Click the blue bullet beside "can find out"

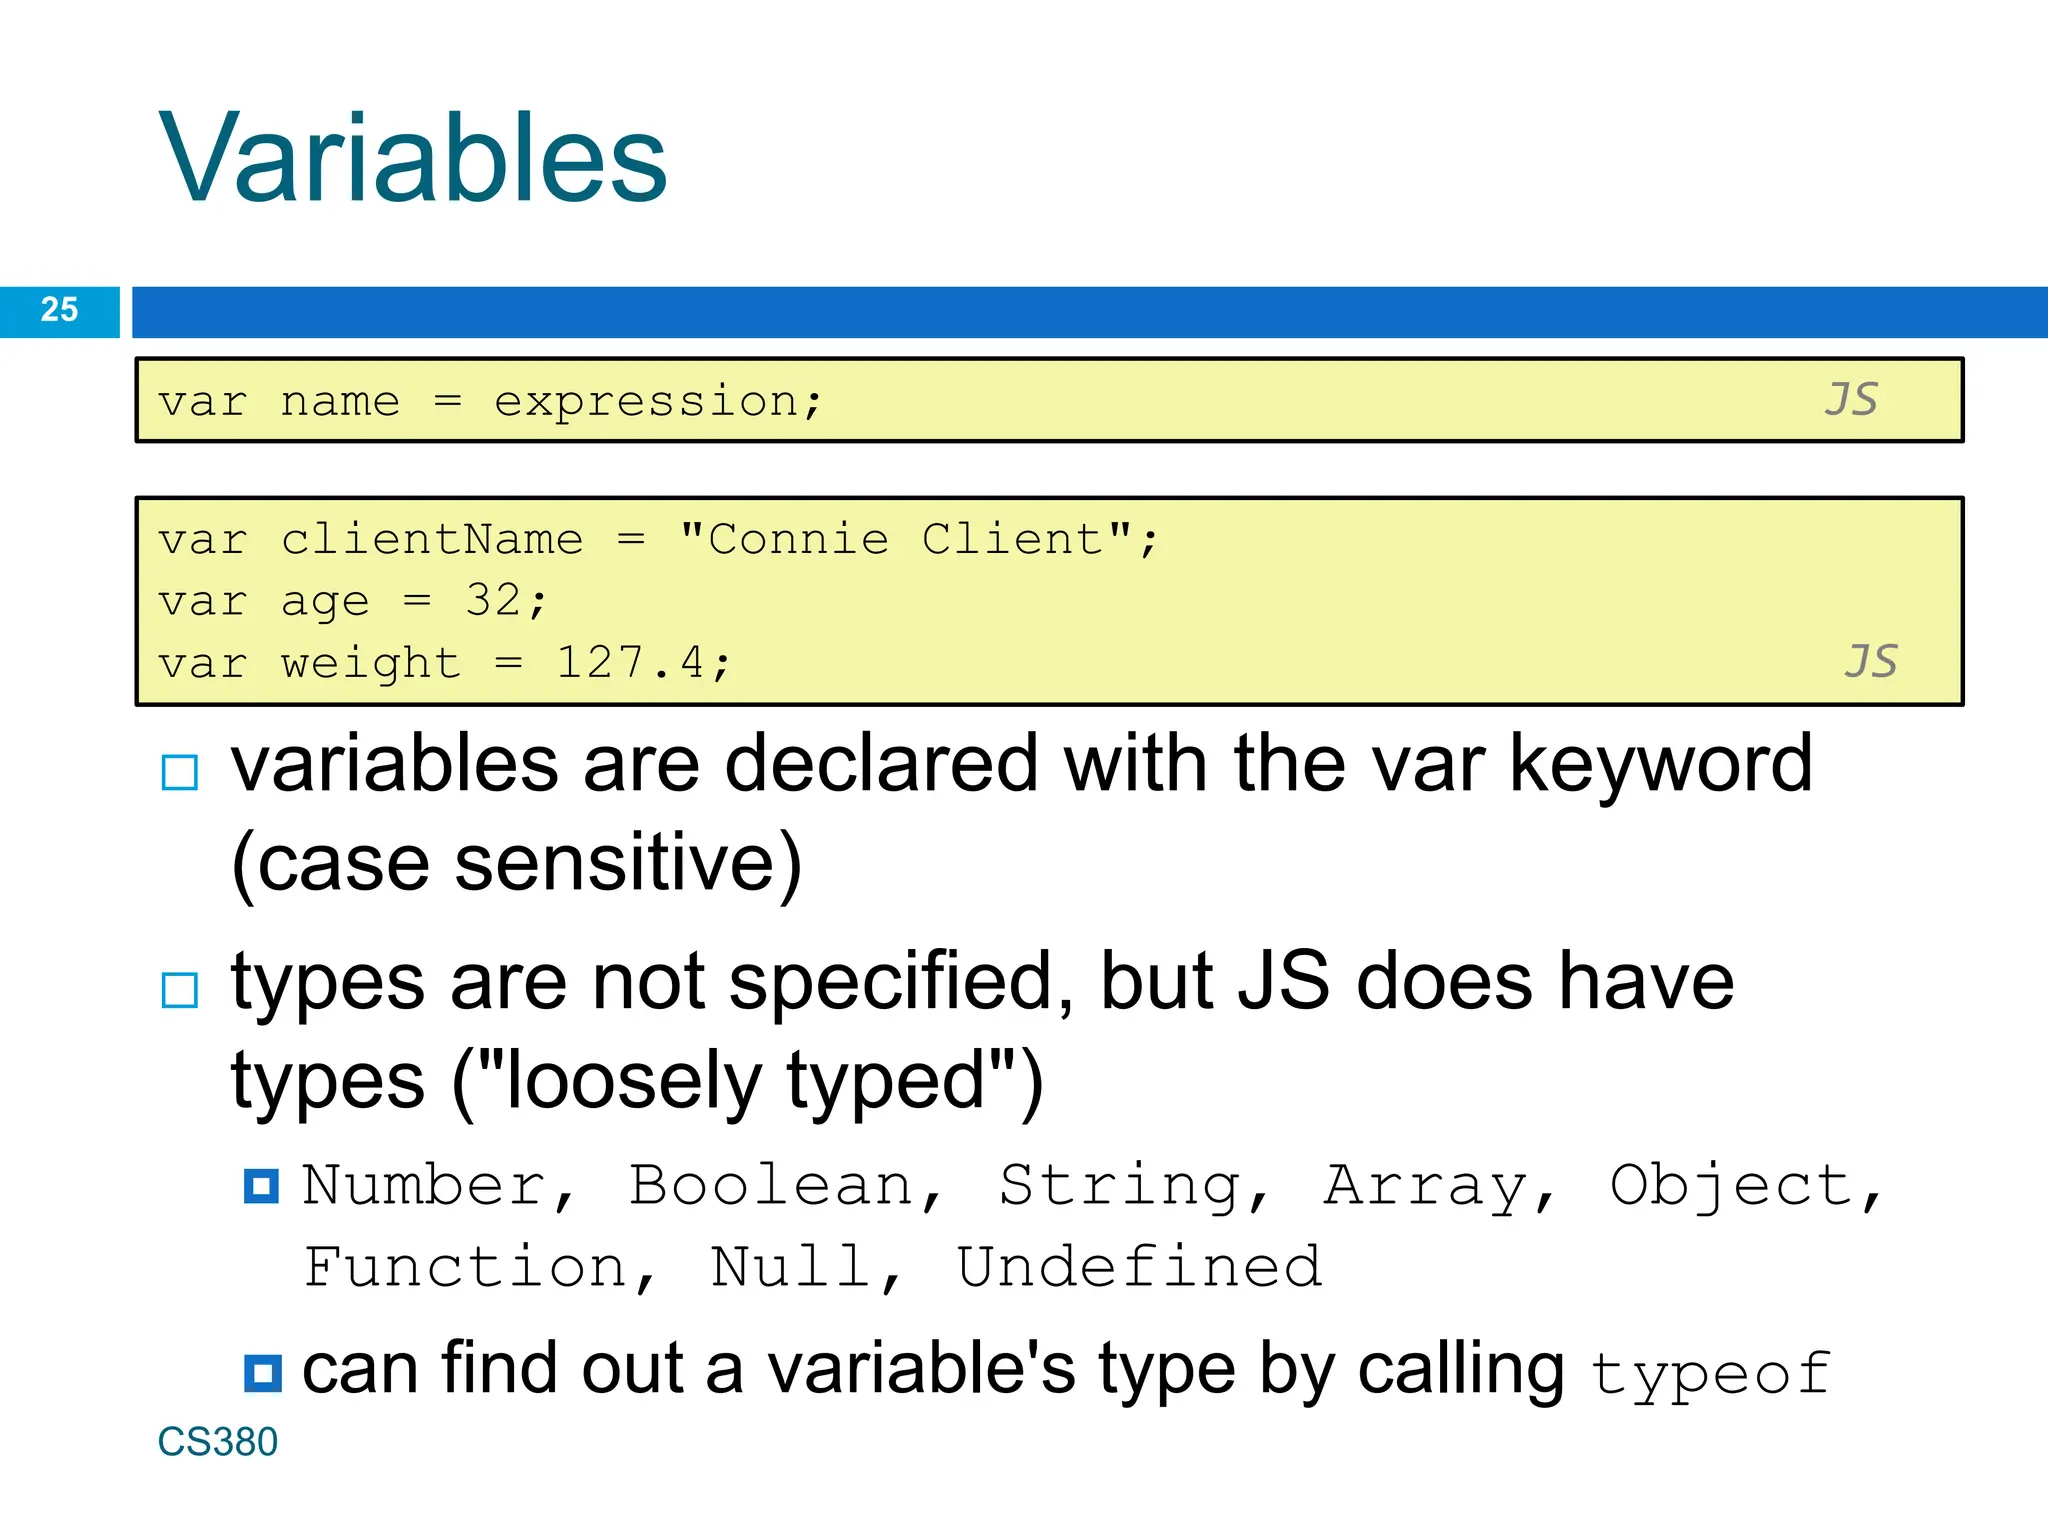click(263, 1374)
